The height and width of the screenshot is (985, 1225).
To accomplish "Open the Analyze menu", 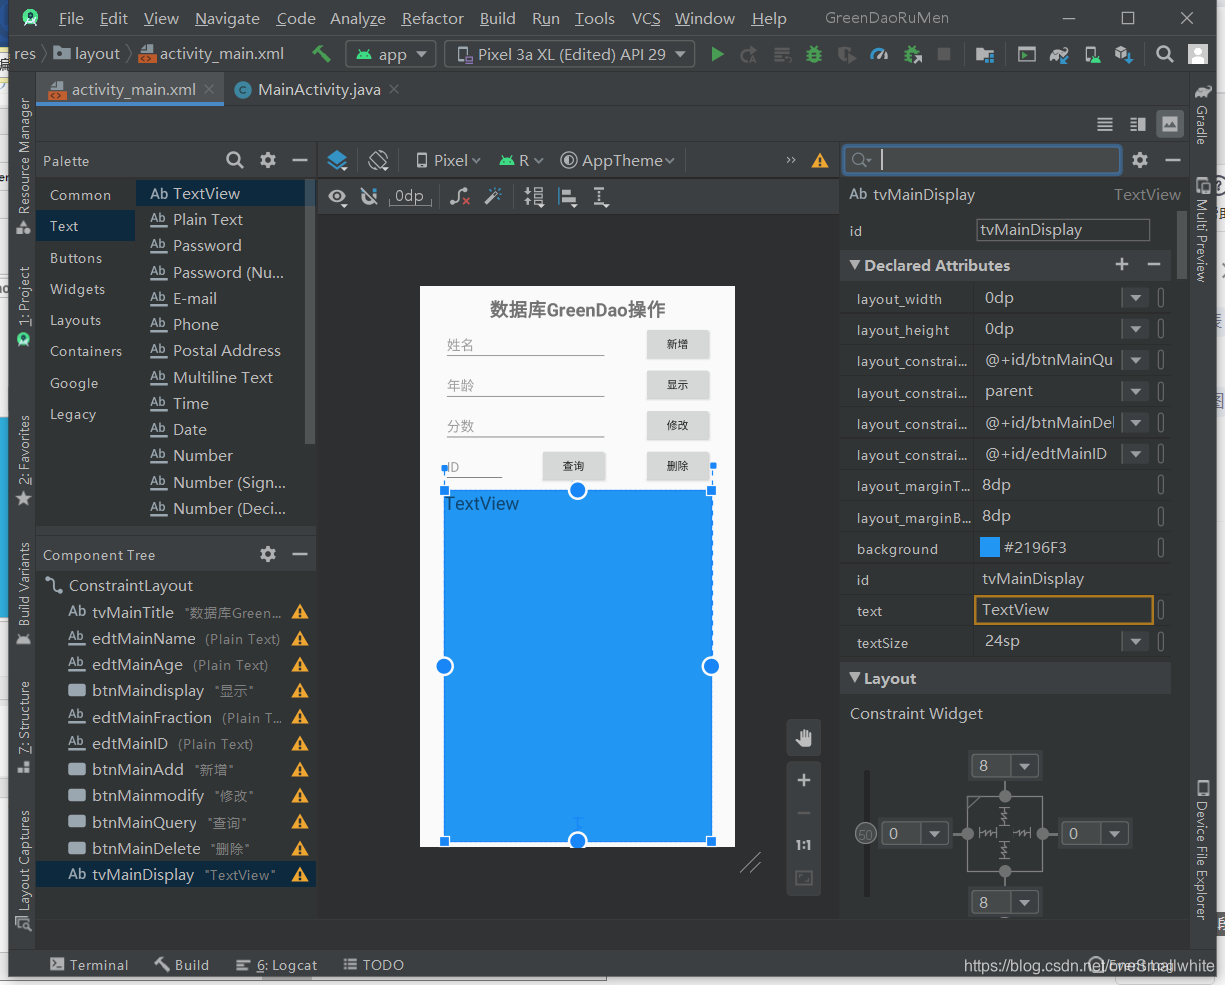I will pyautogui.click(x=358, y=18).
